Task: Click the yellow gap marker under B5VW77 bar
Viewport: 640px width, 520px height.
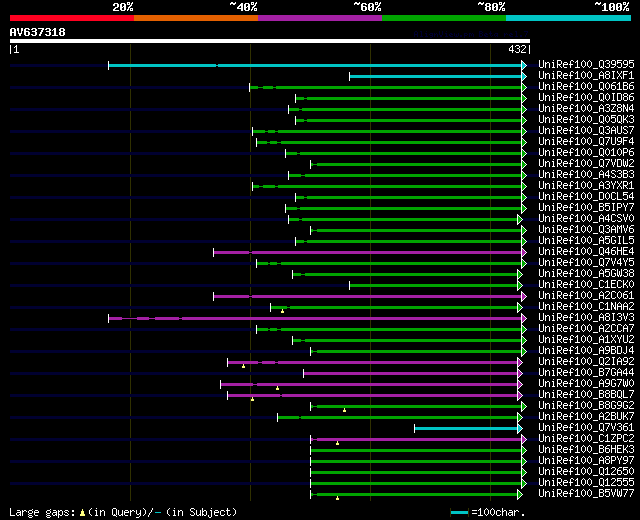Action: [337, 498]
